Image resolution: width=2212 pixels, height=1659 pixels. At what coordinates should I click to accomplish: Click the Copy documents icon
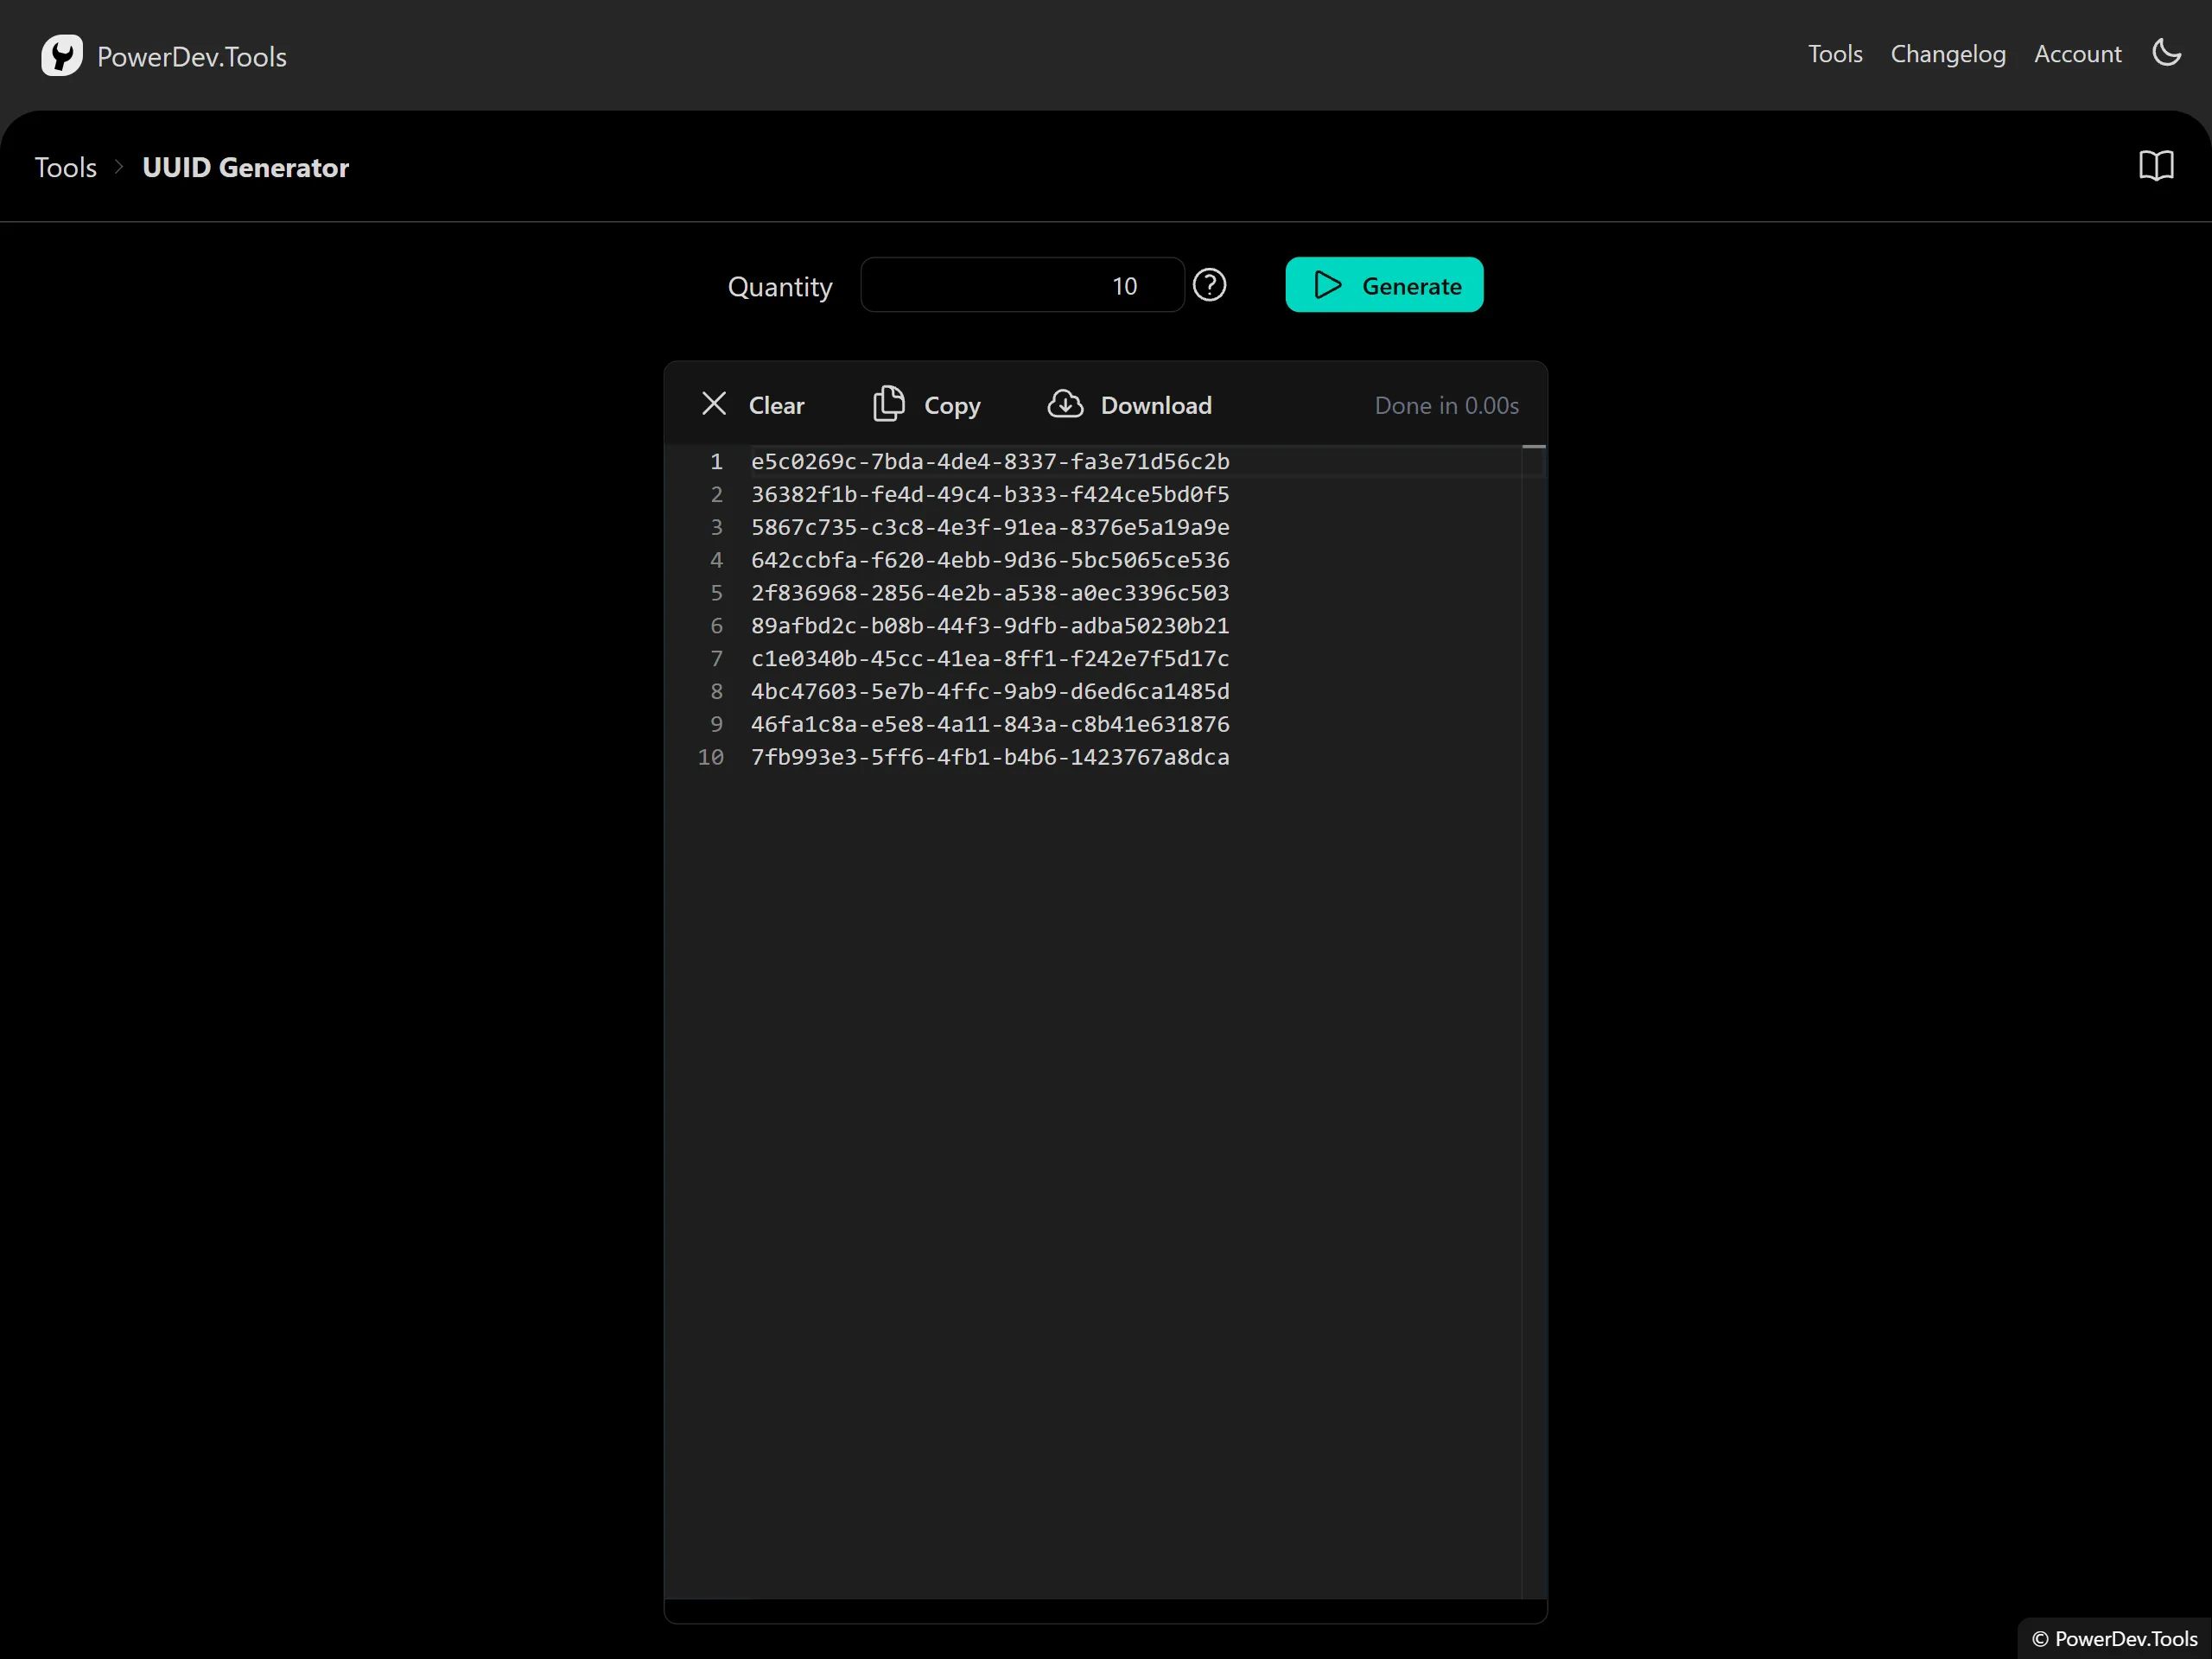[x=888, y=404]
